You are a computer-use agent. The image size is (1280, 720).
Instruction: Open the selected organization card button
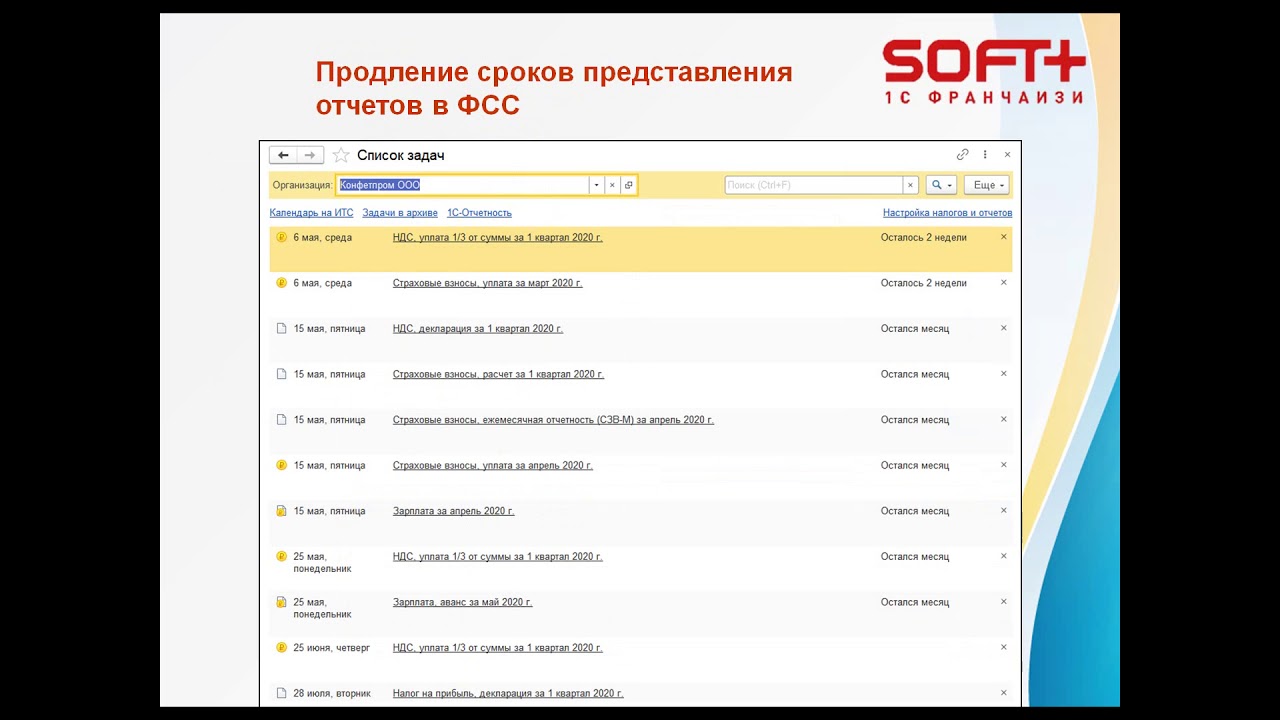pyautogui.click(x=628, y=185)
